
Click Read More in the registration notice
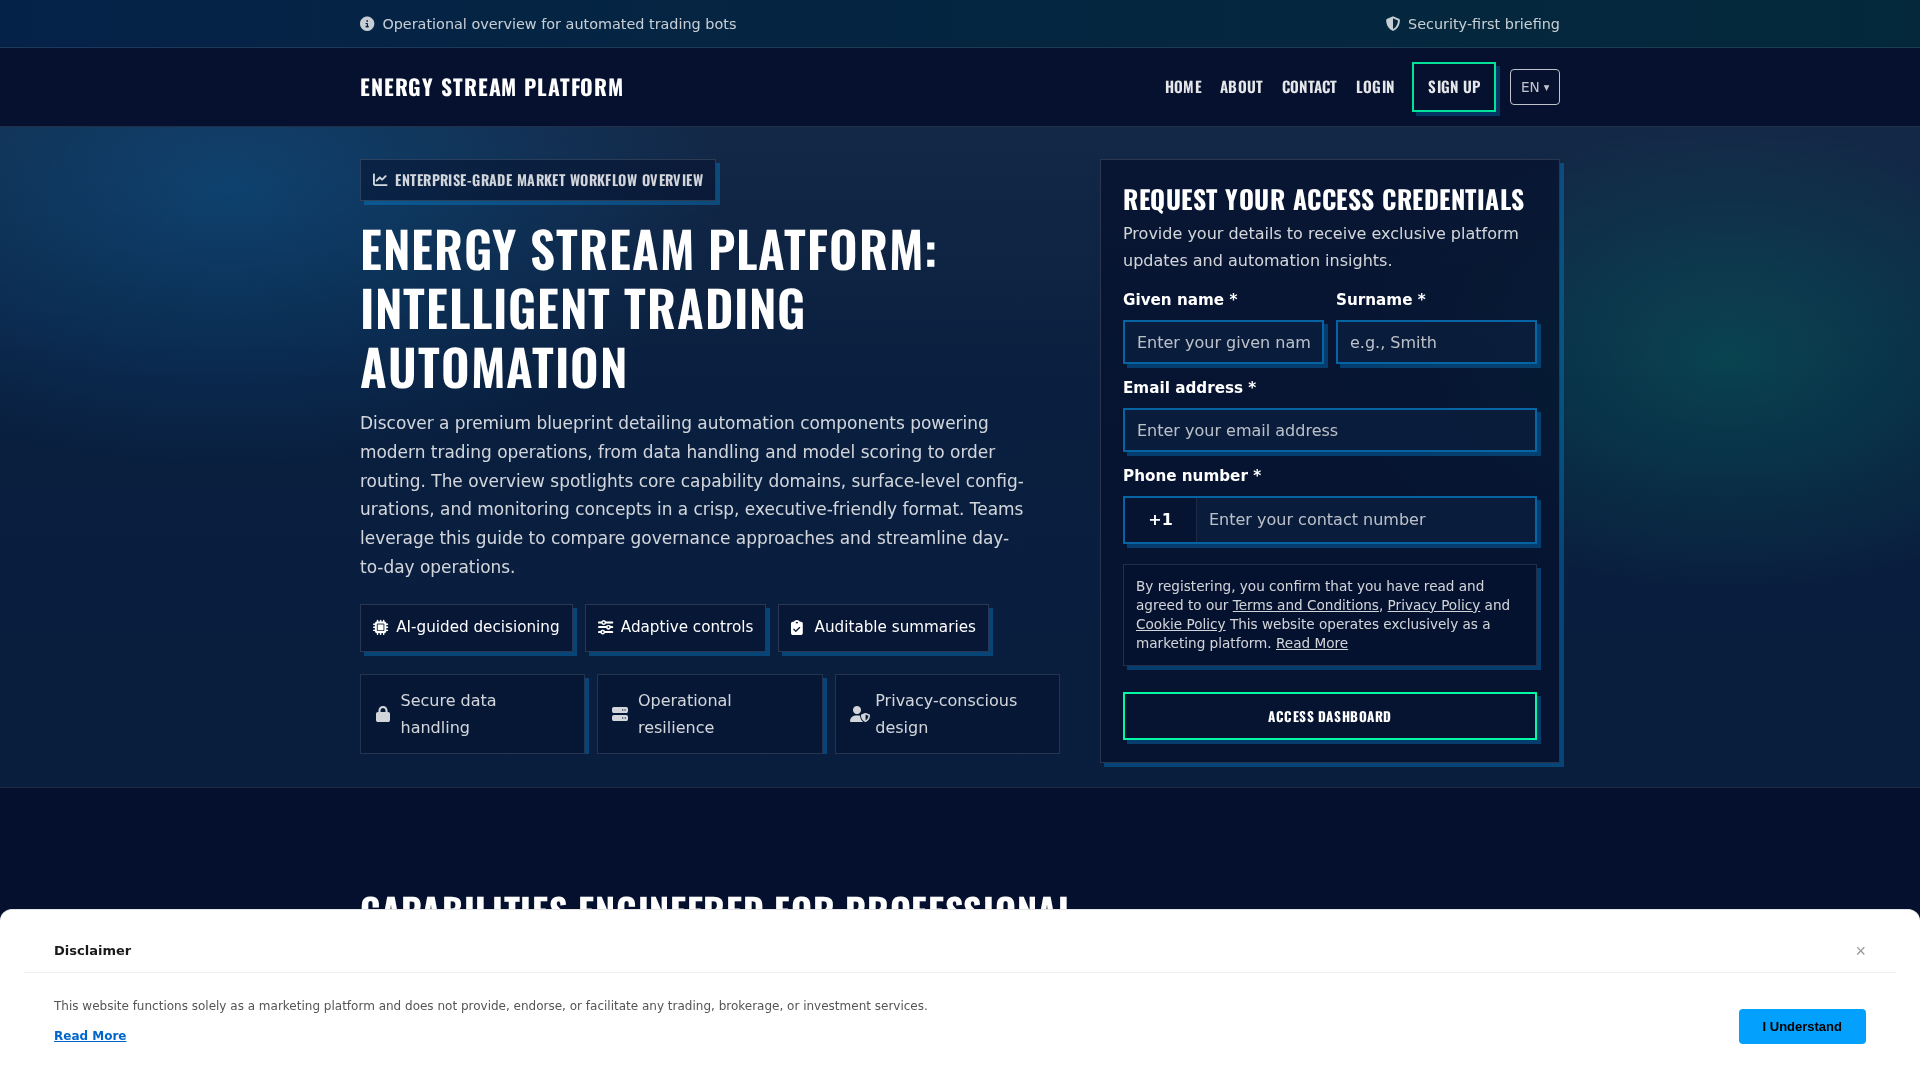[x=1311, y=643]
